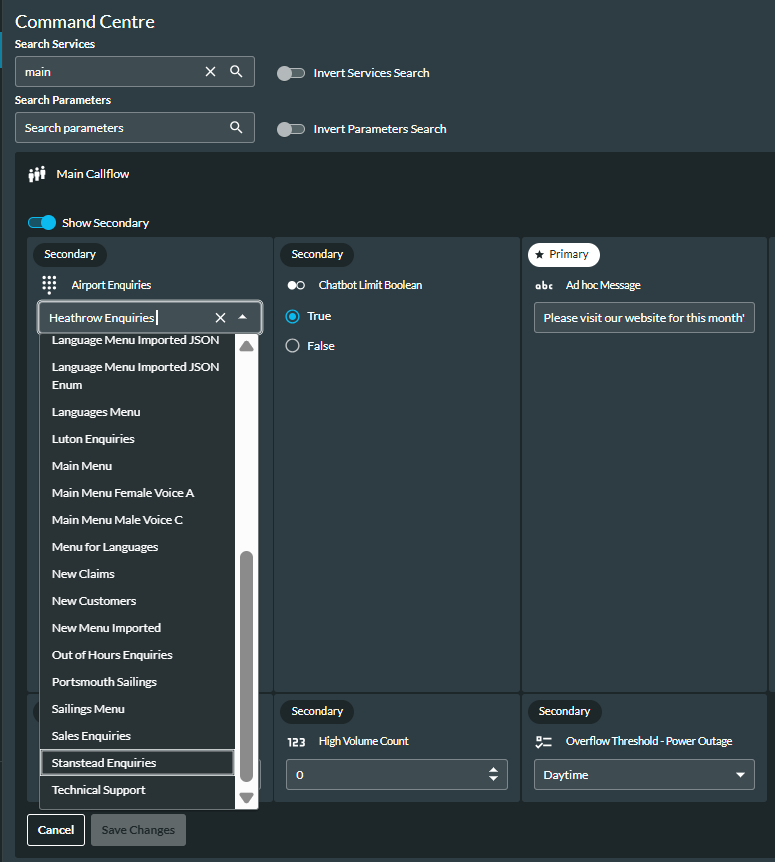Select the False radio option
Viewport: 775px width, 862px height.
pyautogui.click(x=292, y=346)
